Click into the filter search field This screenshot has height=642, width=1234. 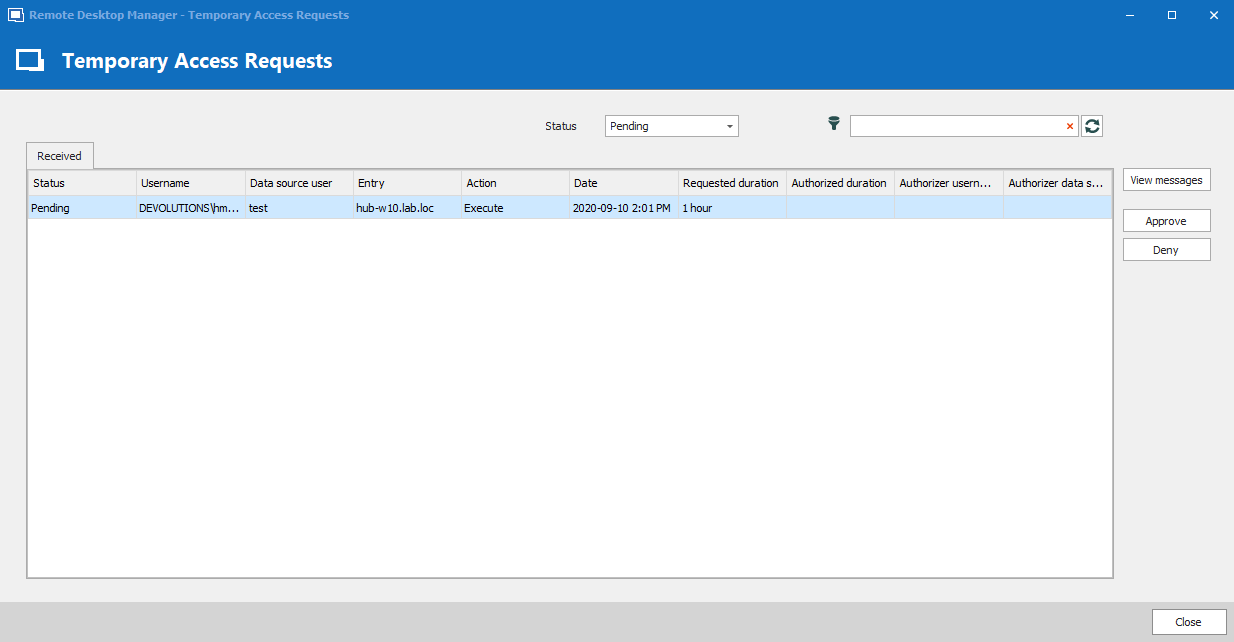point(955,126)
